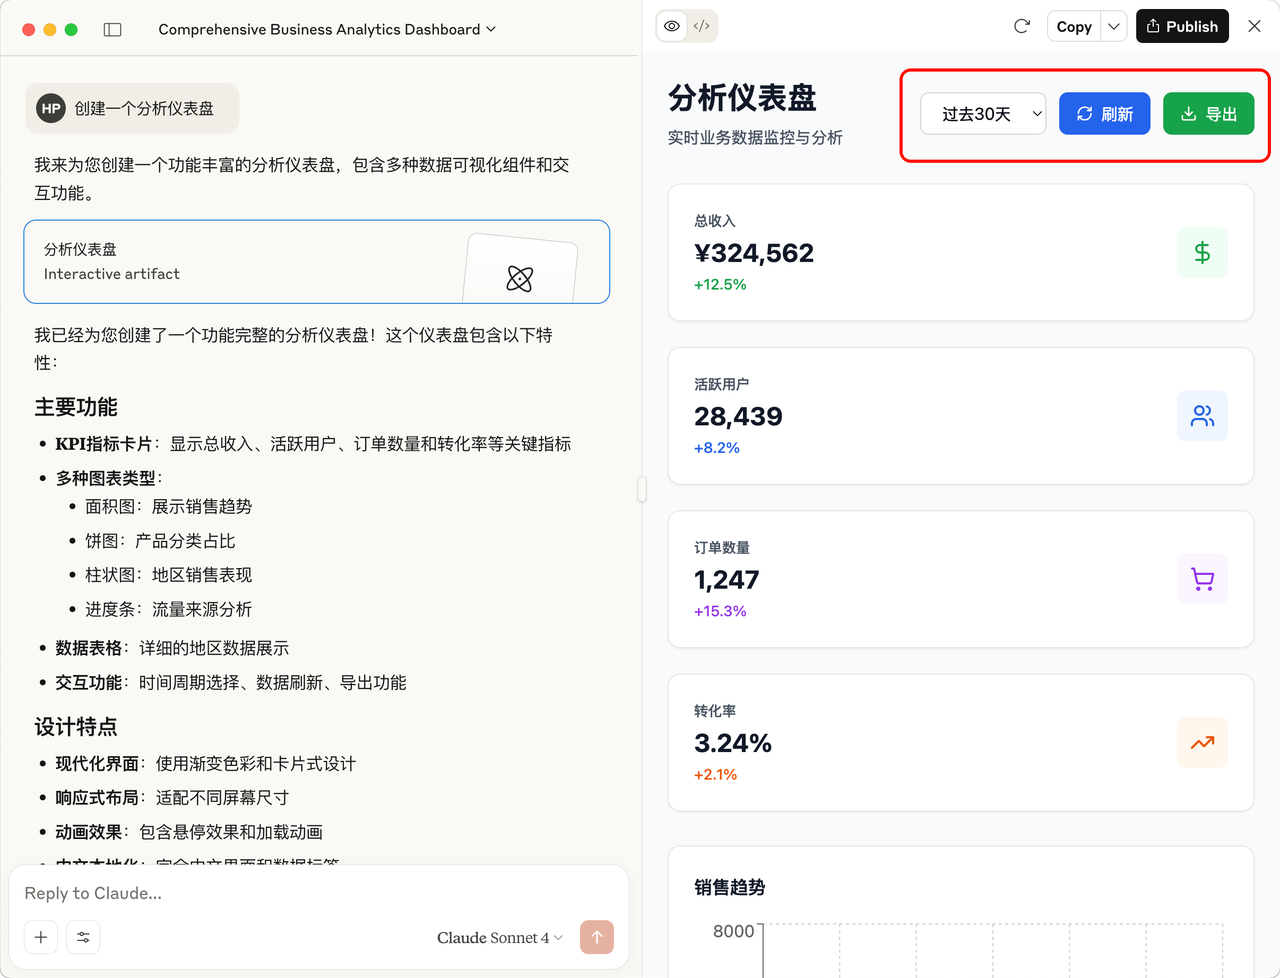Open the conversation title dropdown
Viewport: 1280px width, 978px height.
tap(327, 30)
